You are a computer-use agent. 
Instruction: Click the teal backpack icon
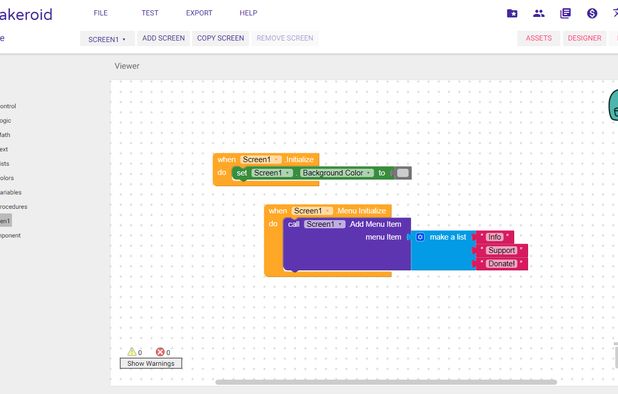click(x=613, y=105)
